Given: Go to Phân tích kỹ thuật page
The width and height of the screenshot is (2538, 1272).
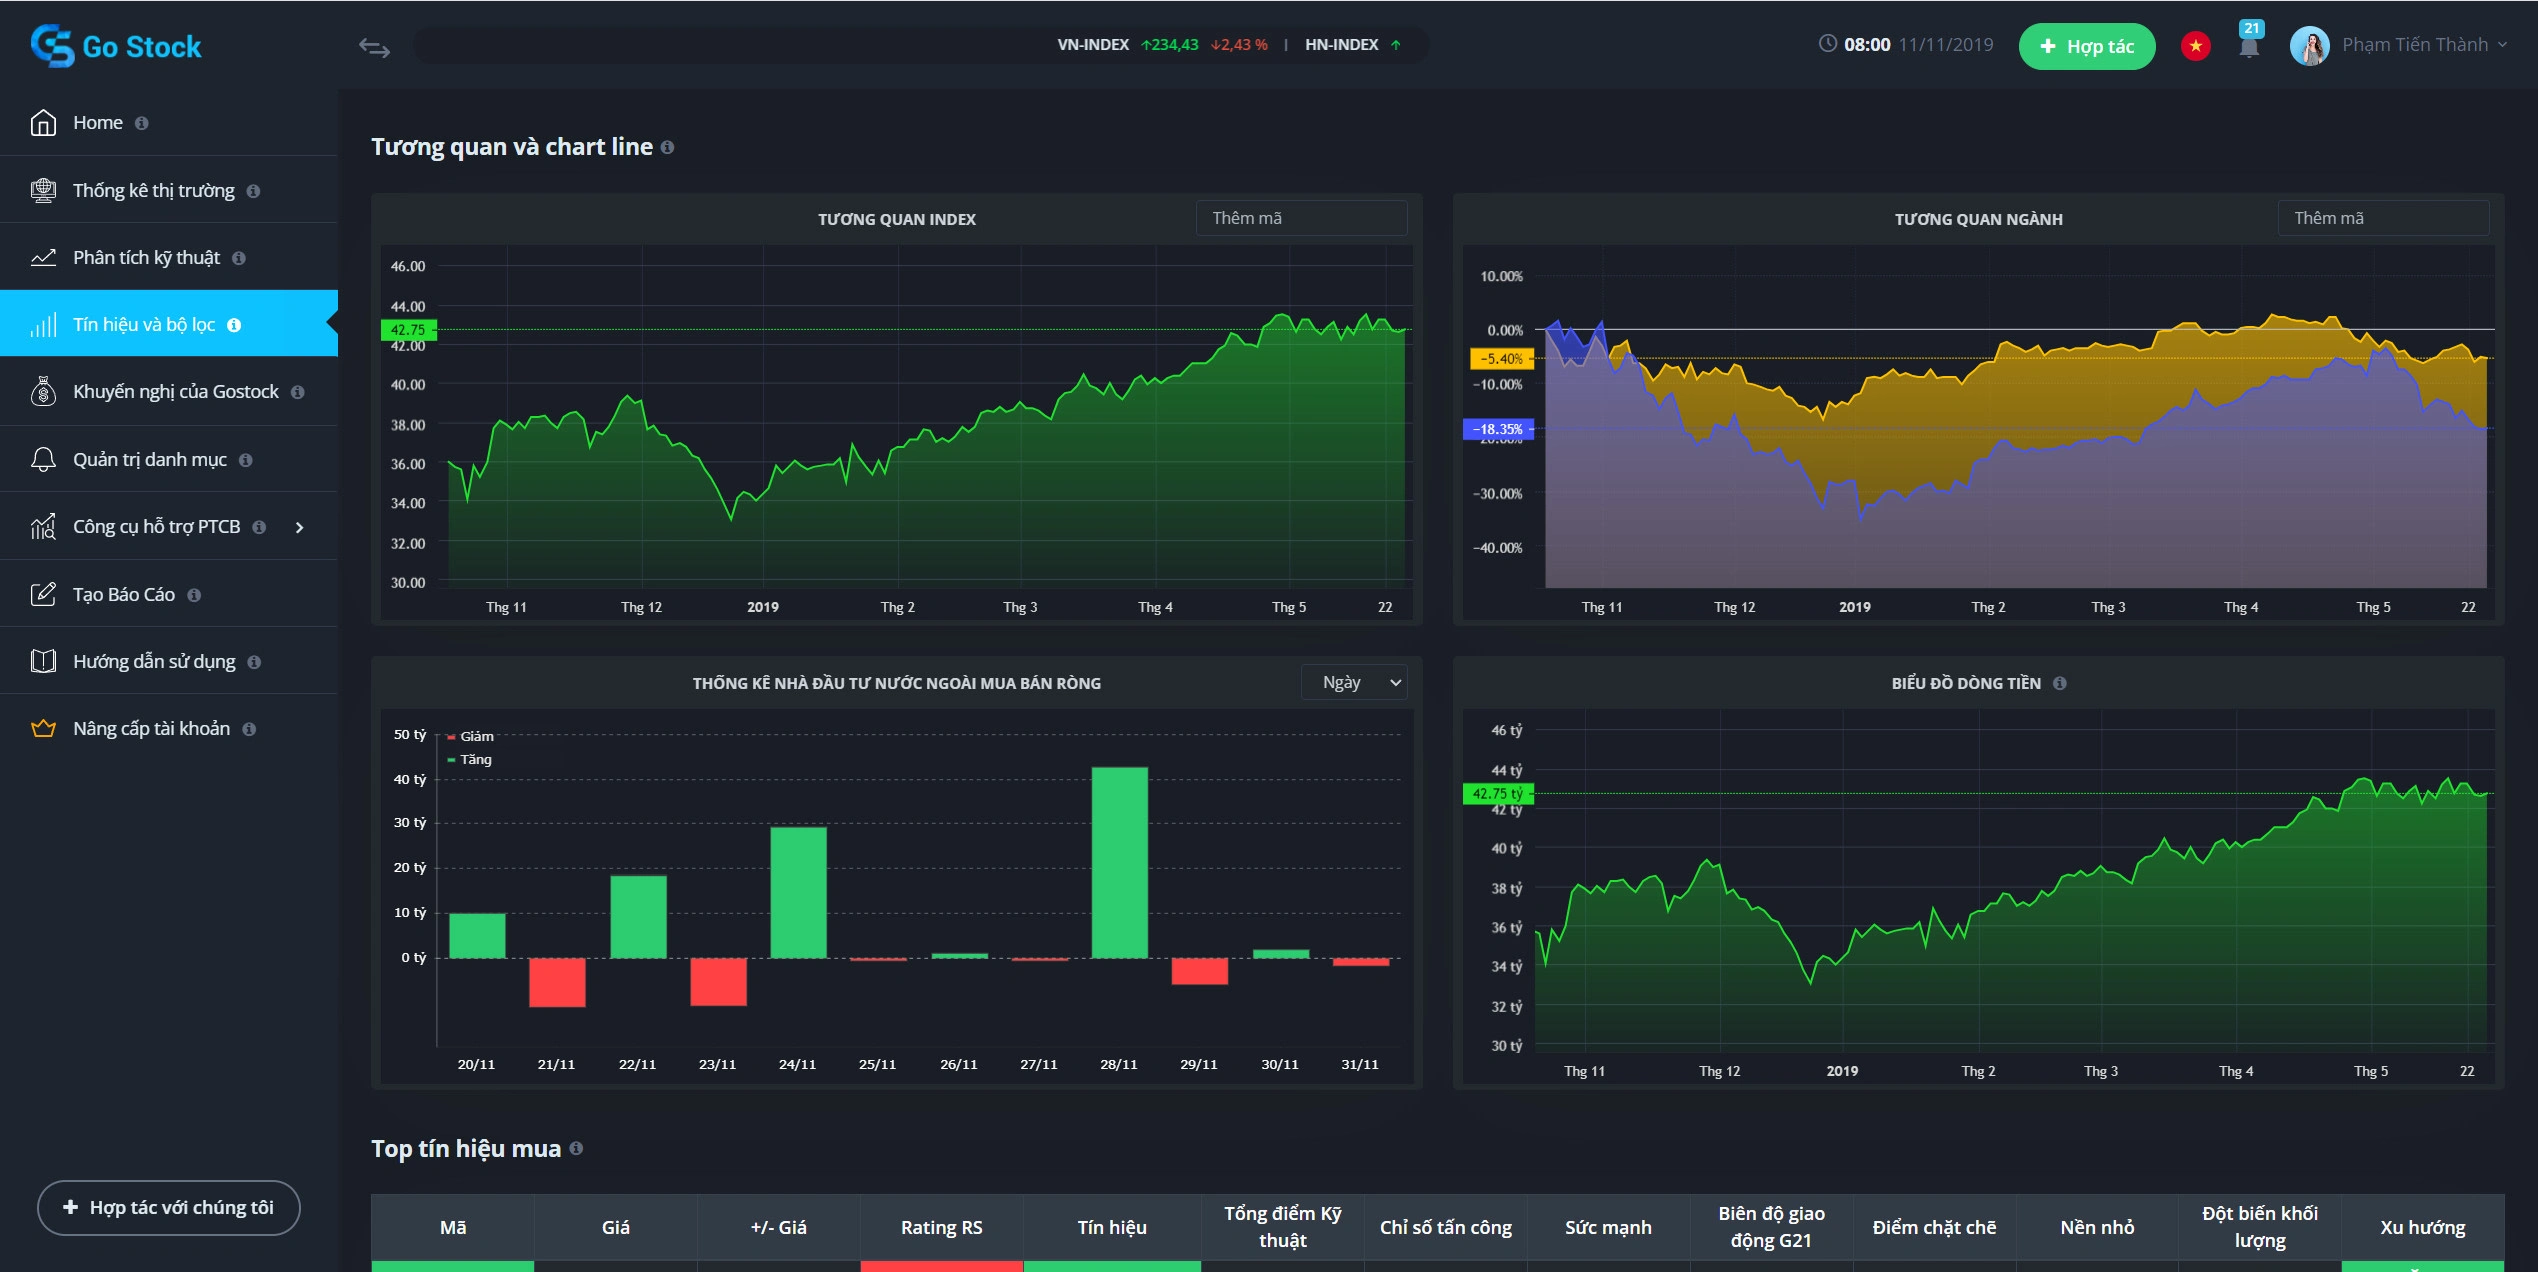Looking at the screenshot, I should tap(146, 257).
